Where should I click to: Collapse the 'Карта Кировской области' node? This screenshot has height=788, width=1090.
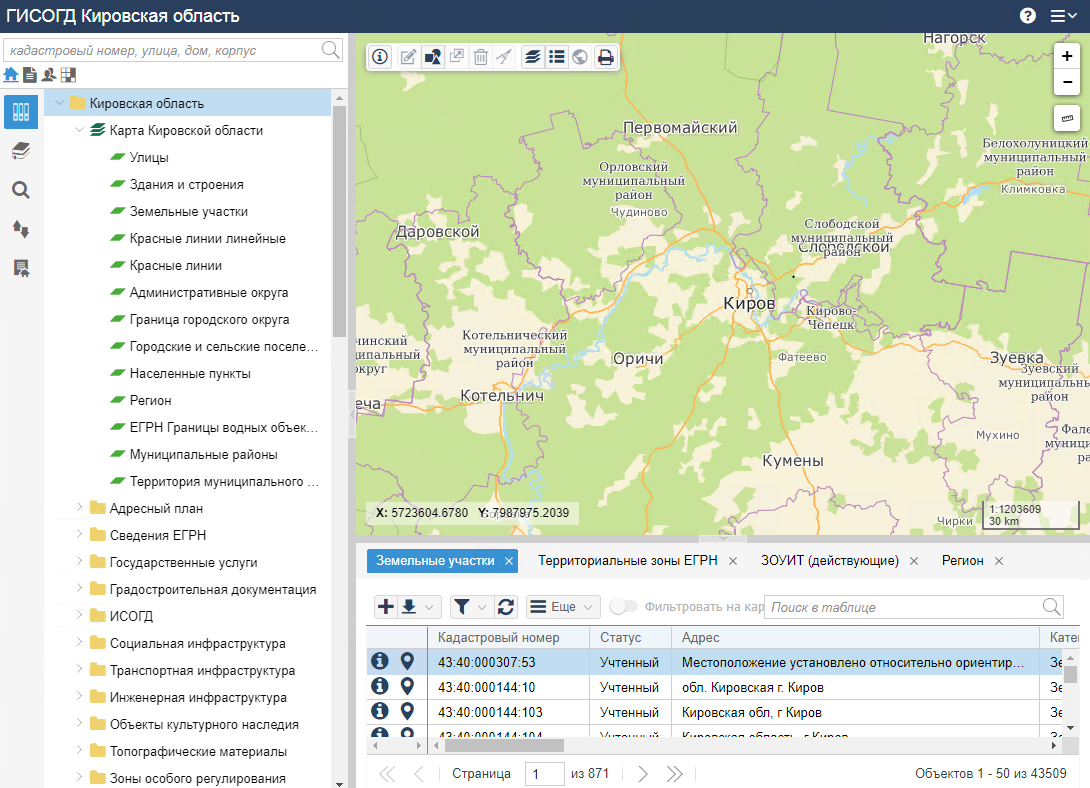click(79, 130)
